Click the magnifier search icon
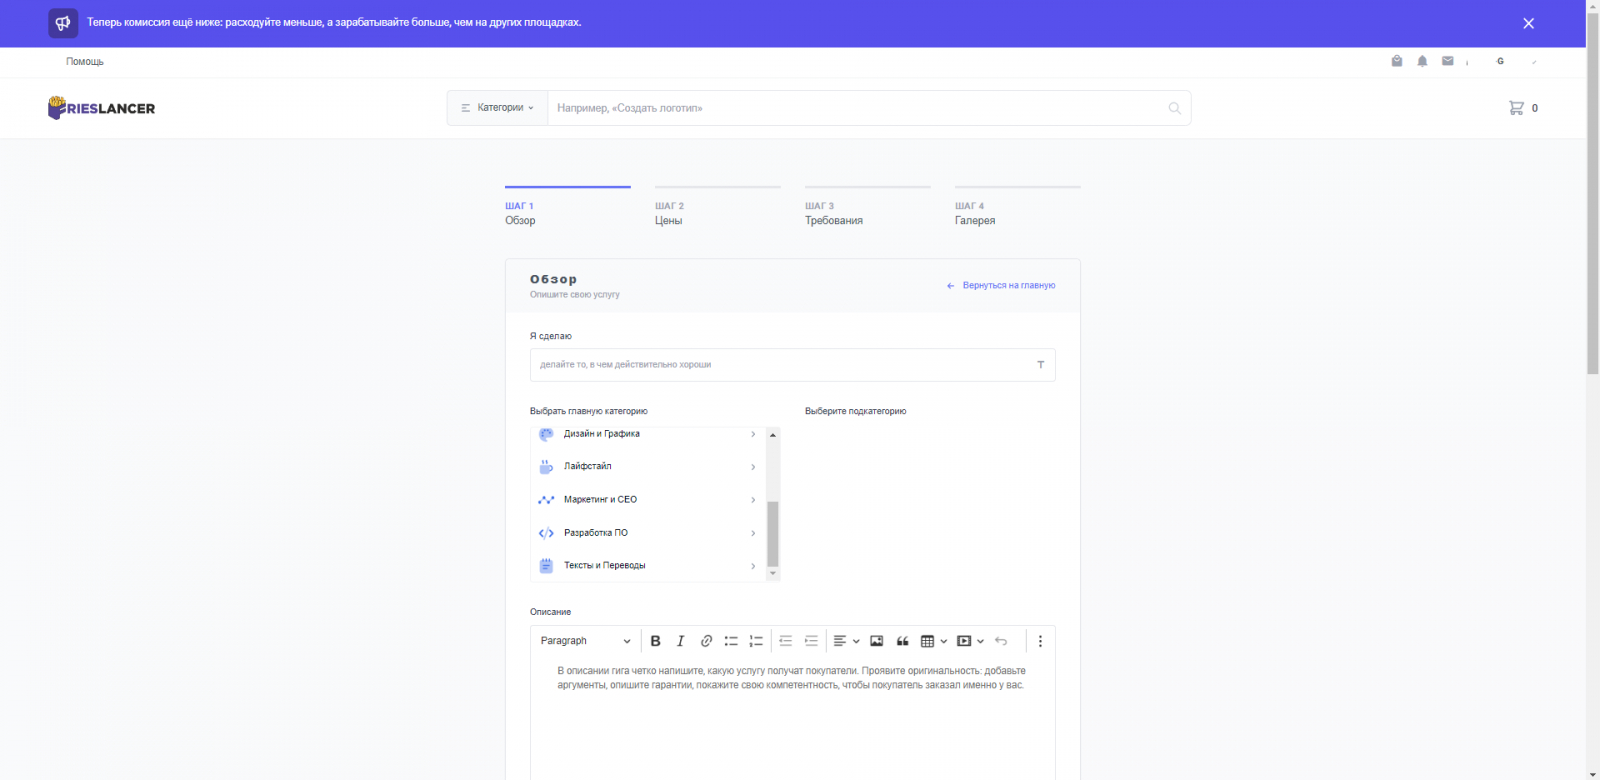This screenshot has height=780, width=1600. 1175,108
